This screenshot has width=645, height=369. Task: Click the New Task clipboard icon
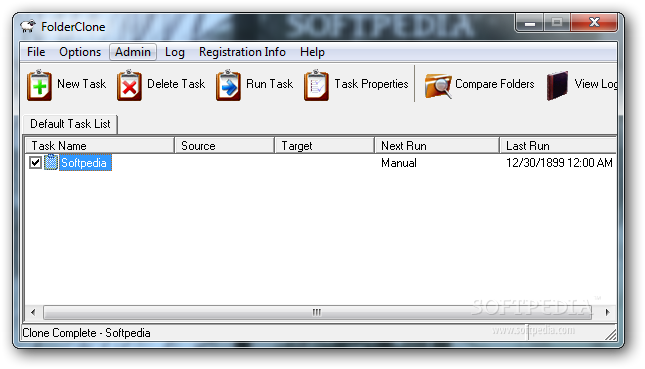click(39, 85)
